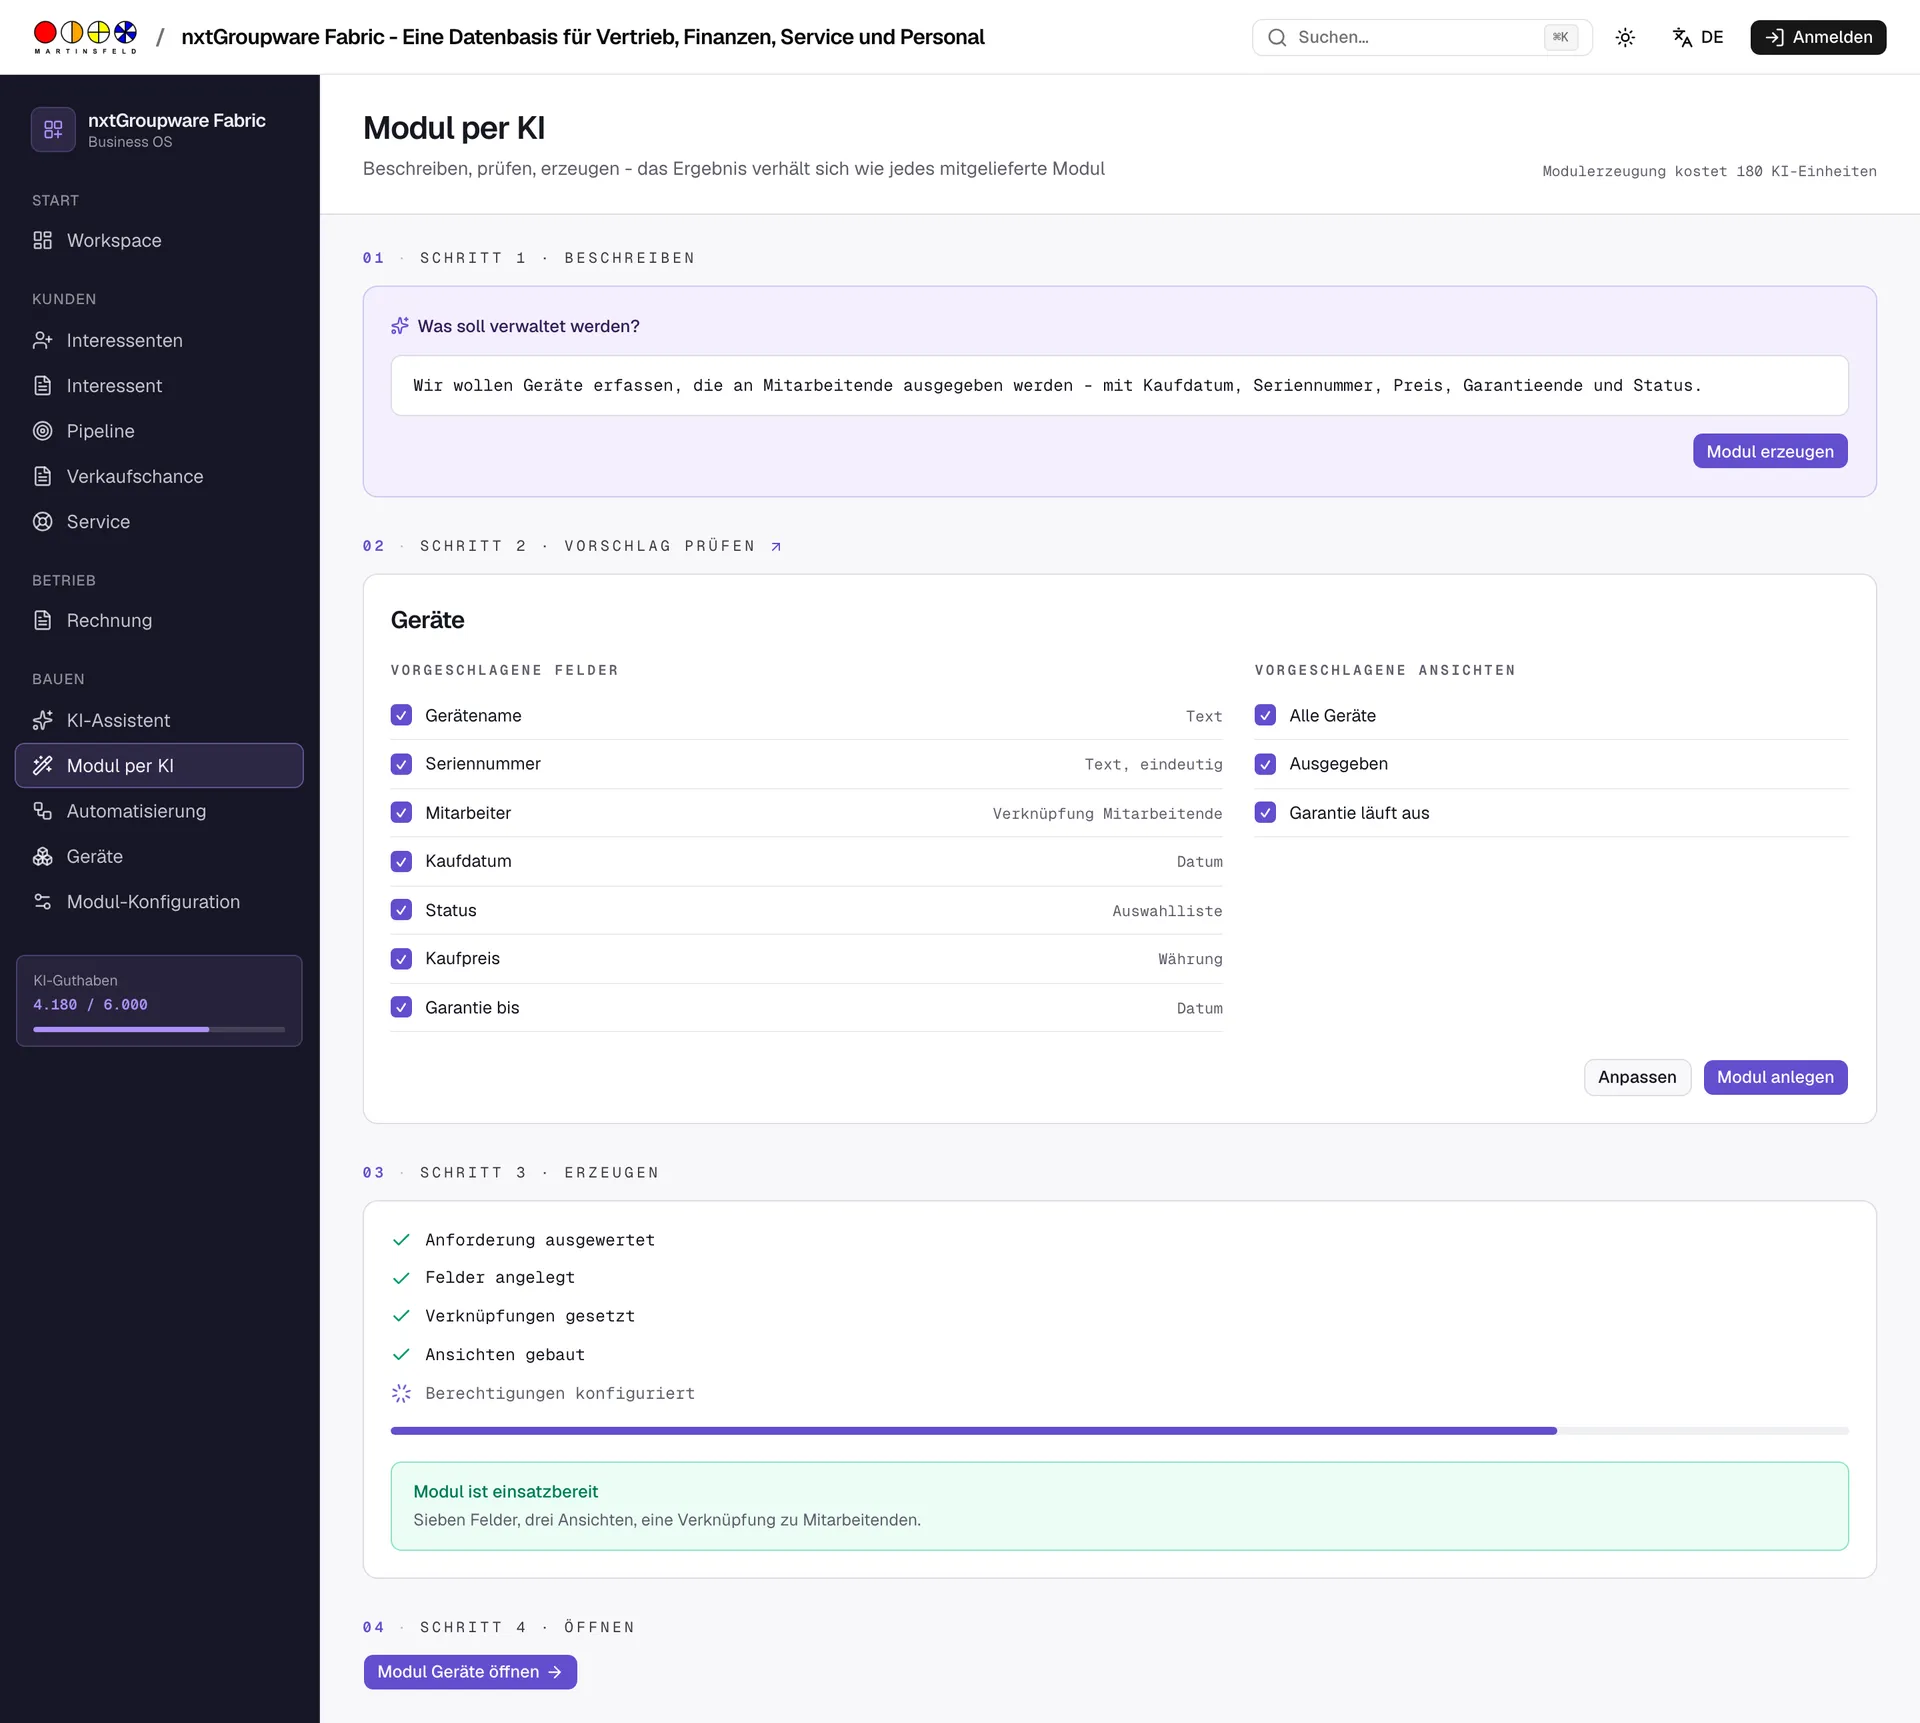Click the Verkaufschance document icon
This screenshot has width=1920, height=1723.
tap(42, 476)
